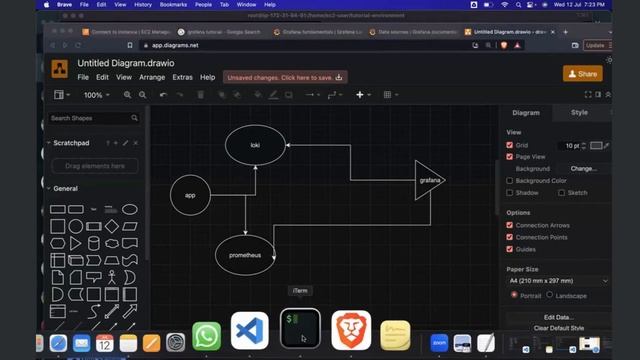Collapse the General shapes section
This screenshot has width=640, height=360.
(x=49, y=189)
